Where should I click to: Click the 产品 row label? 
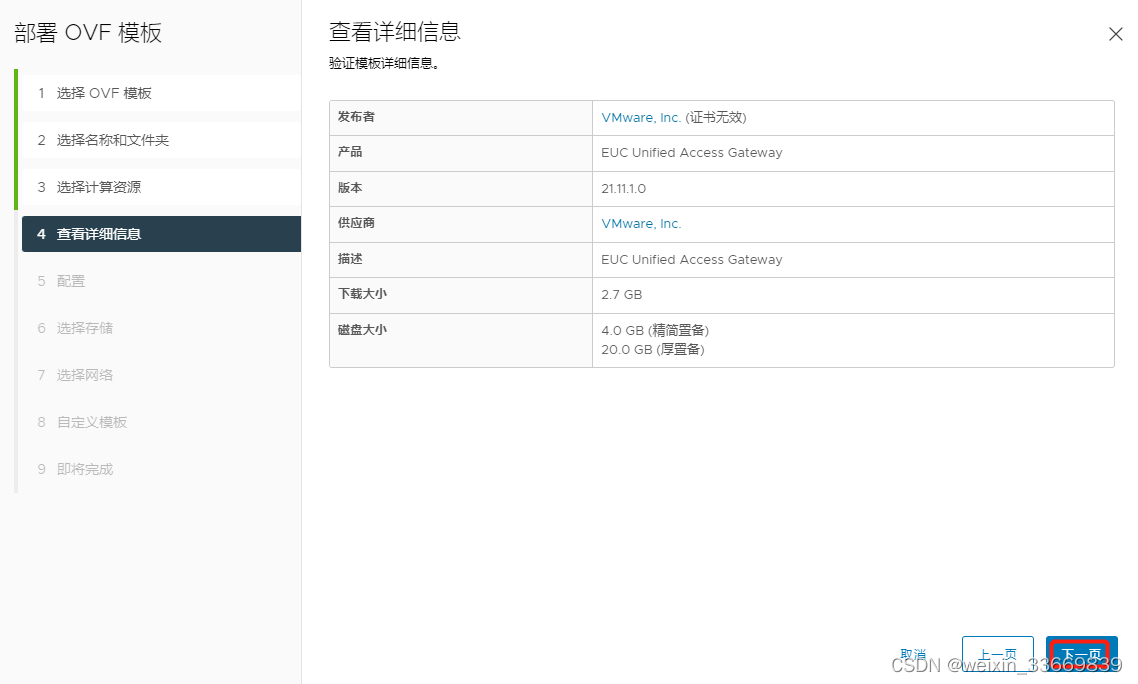pos(350,152)
